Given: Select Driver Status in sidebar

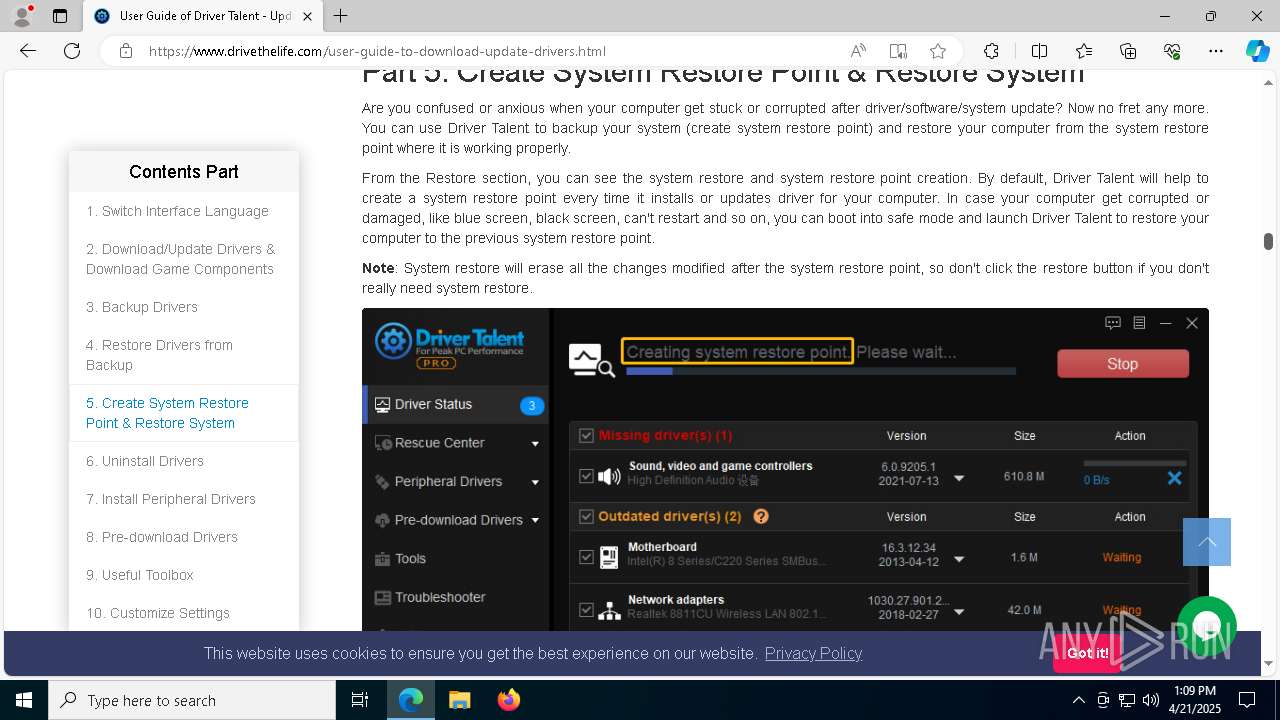Looking at the screenshot, I should (455, 404).
